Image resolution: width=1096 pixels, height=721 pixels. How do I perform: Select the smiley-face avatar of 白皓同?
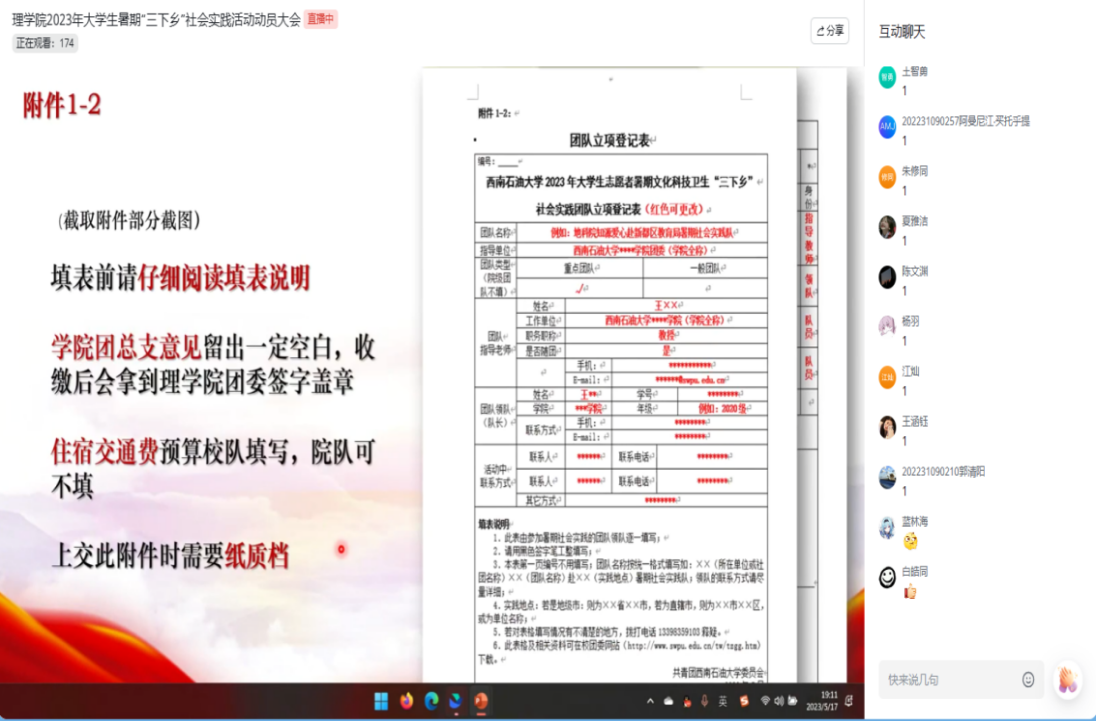pyautogui.click(x=887, y=578)
